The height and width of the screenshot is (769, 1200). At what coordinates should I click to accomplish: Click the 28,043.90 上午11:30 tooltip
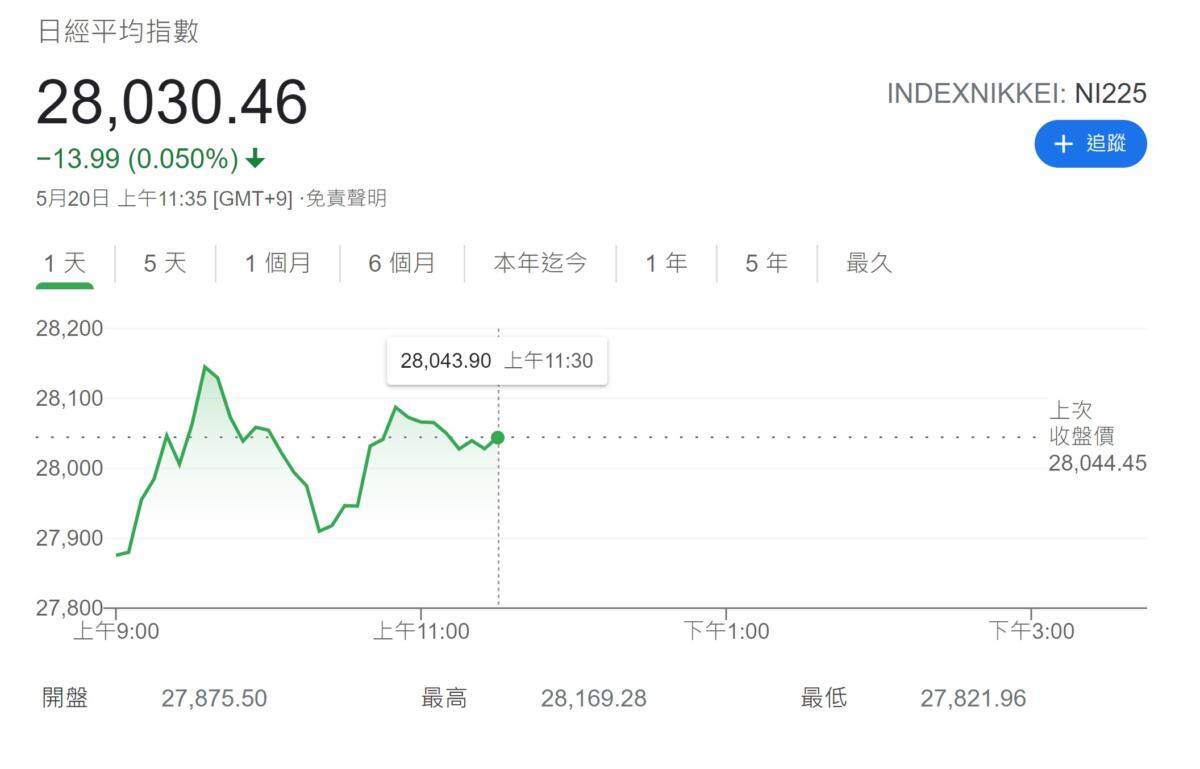[496, 361]
